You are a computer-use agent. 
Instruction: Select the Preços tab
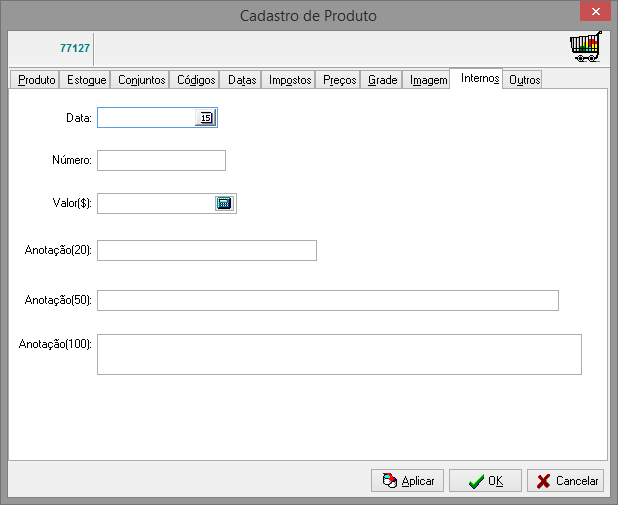pos(340,80)
